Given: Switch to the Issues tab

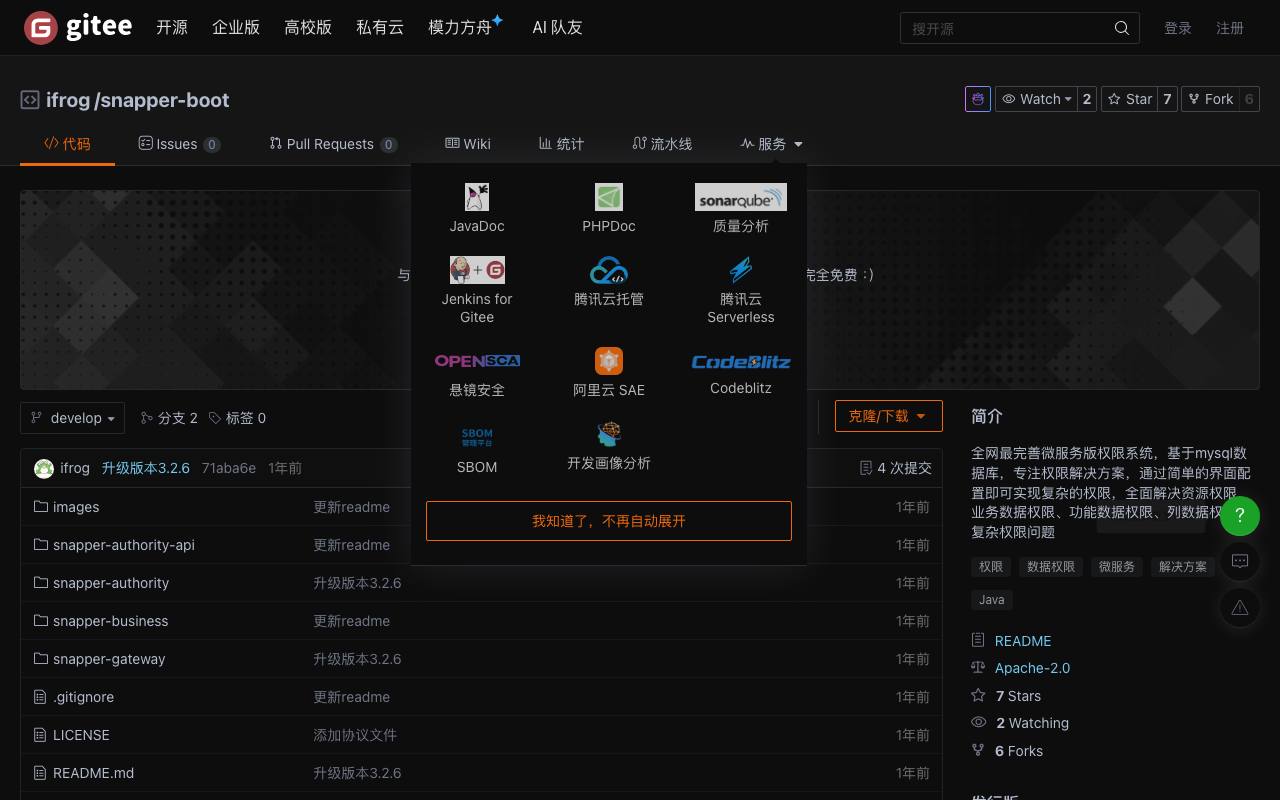Looking at the screenshot, I should (179, 144).
